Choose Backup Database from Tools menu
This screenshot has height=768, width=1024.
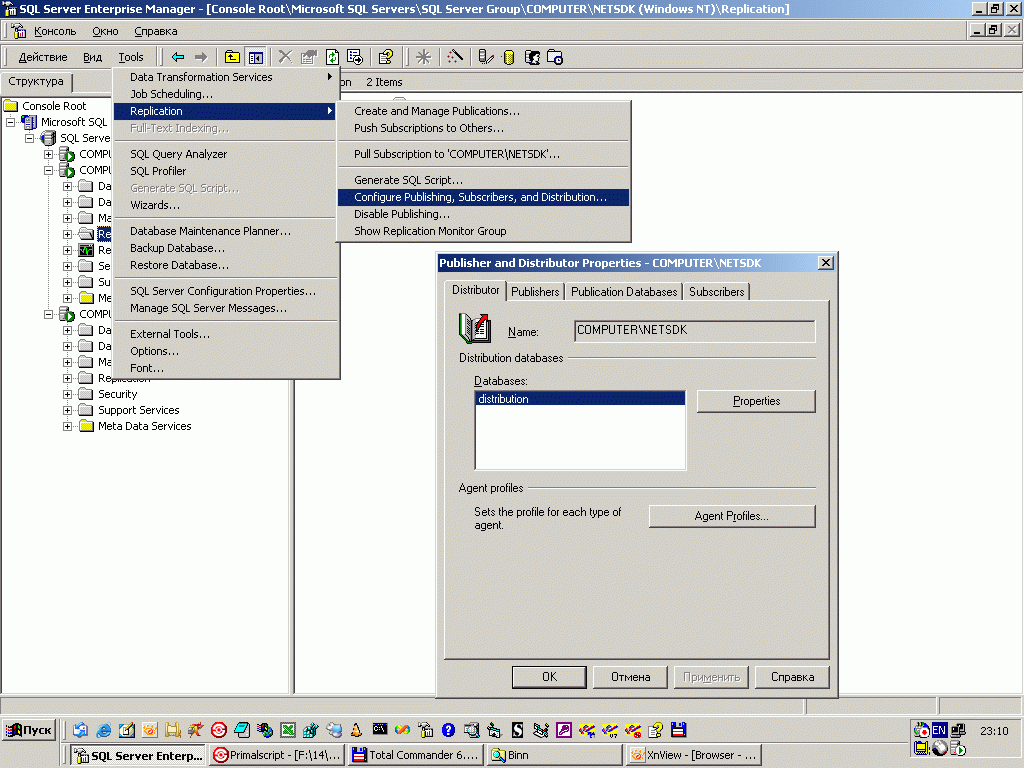225,248
